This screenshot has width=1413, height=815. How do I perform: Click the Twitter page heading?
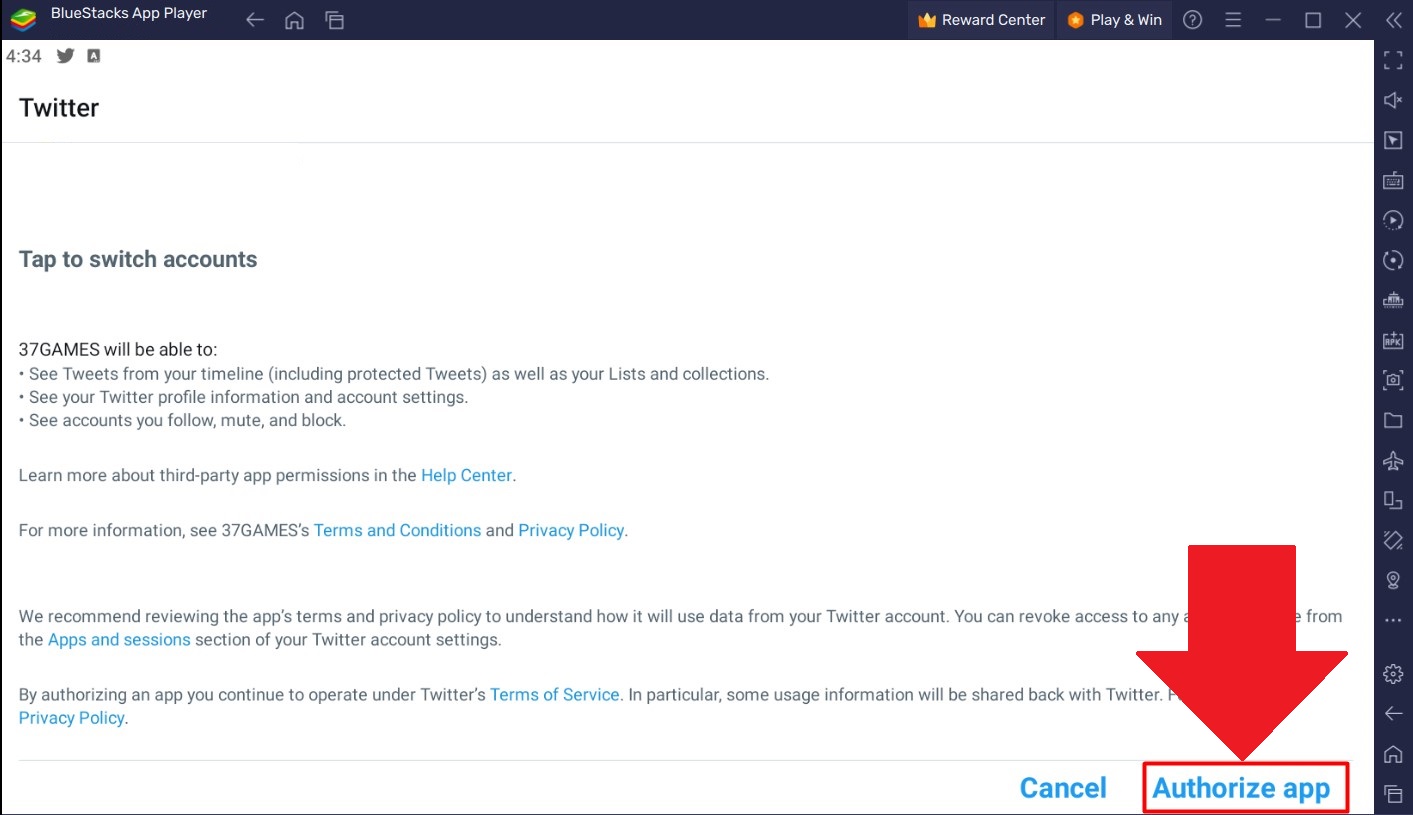[x=59, y=108]
